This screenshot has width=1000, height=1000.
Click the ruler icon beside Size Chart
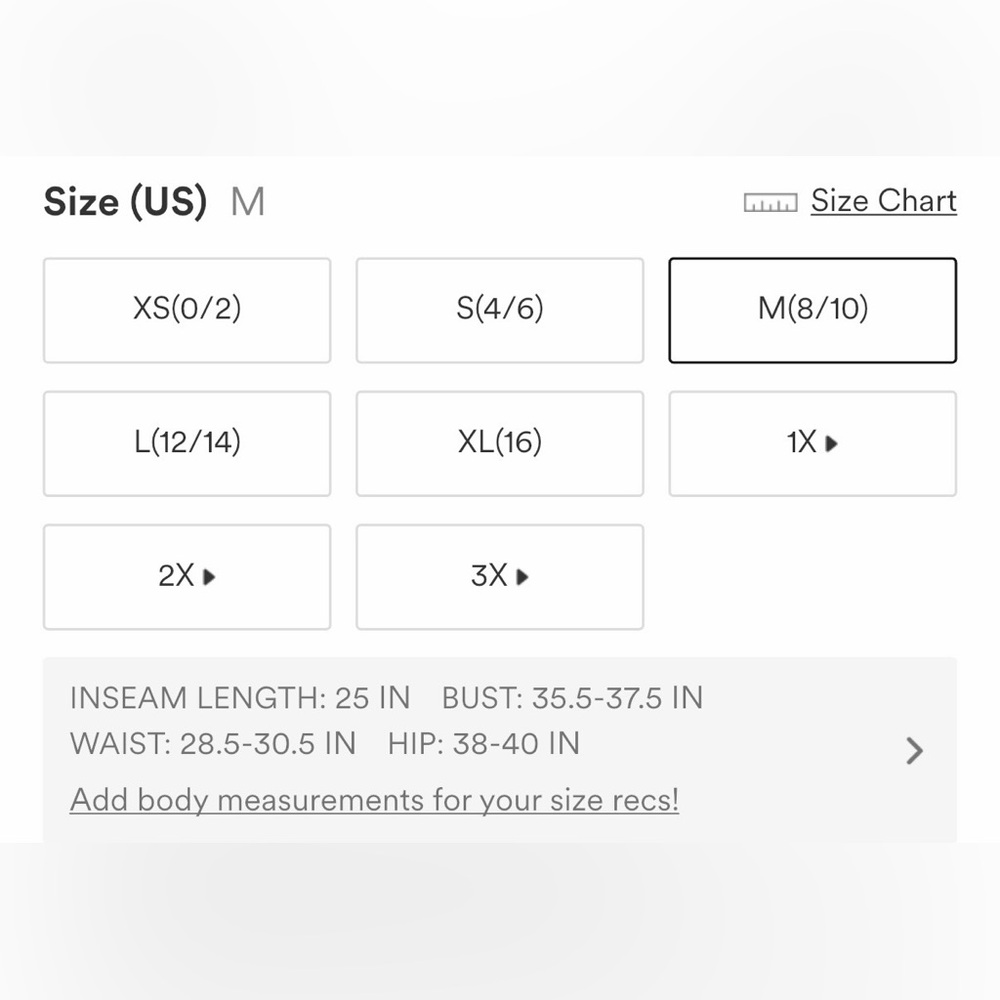tap(770, 203)
